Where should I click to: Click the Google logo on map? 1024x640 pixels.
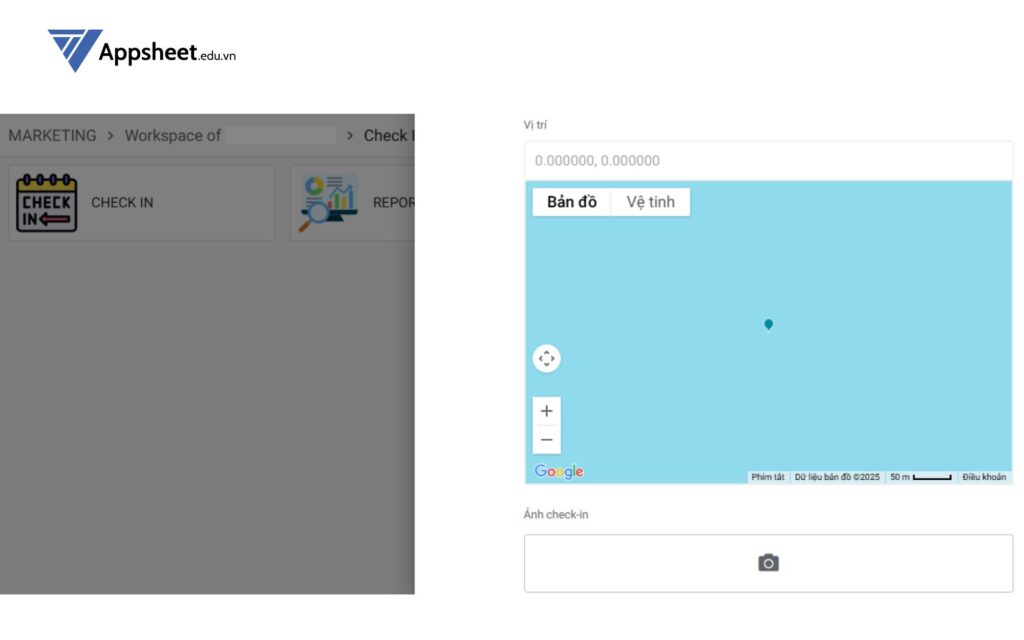pos(559,472)
